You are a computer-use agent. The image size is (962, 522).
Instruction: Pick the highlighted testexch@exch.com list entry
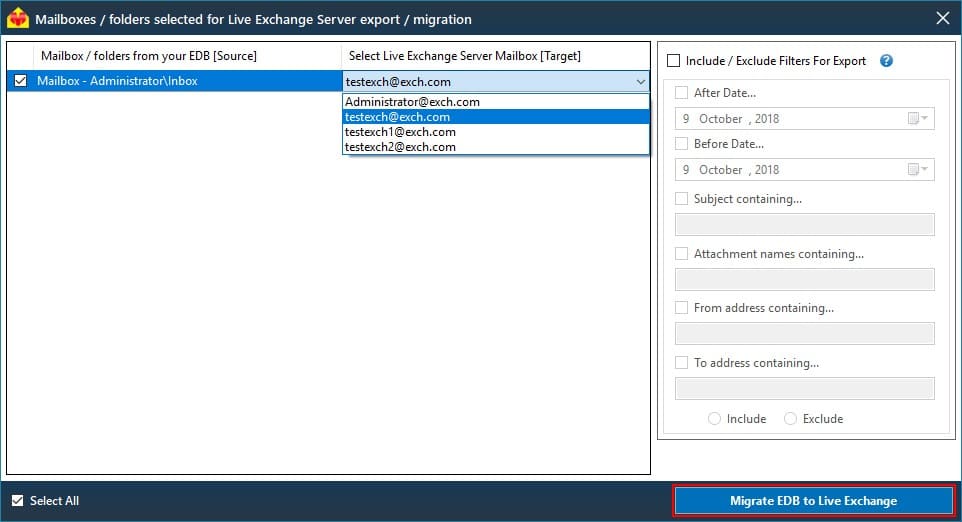pos(397,117)
